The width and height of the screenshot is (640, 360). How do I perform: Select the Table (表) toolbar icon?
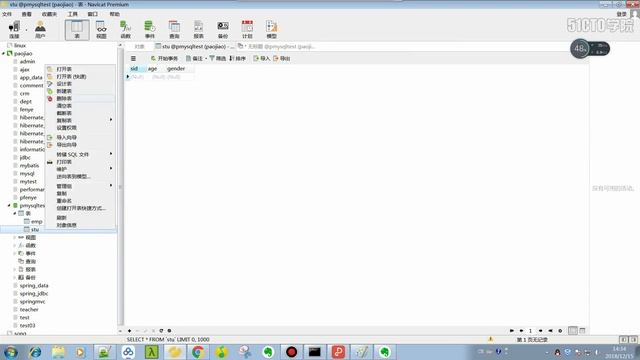[77, 30]
